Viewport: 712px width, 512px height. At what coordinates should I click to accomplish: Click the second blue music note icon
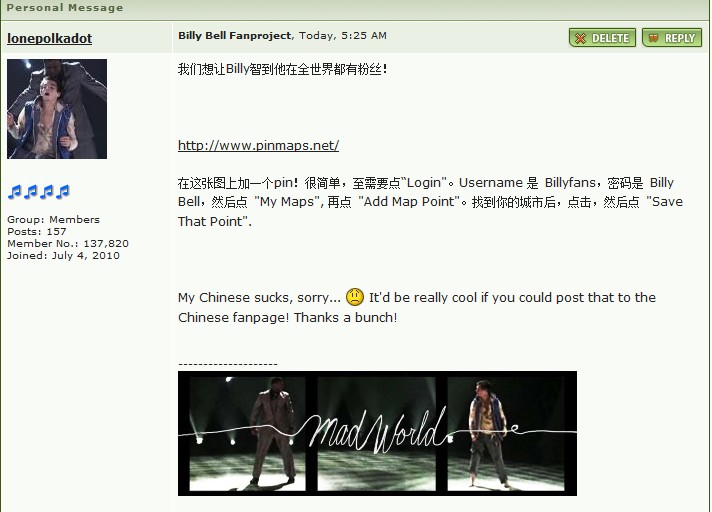tap(30, 192)
